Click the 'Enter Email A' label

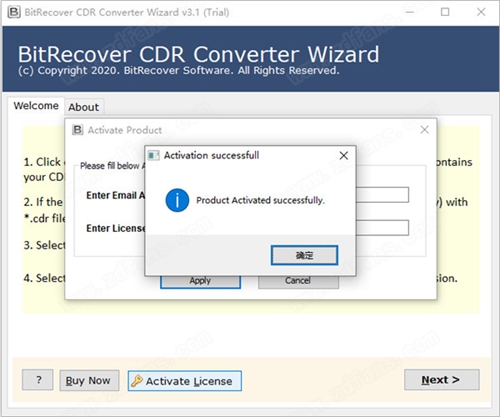(x=116, y=195)
